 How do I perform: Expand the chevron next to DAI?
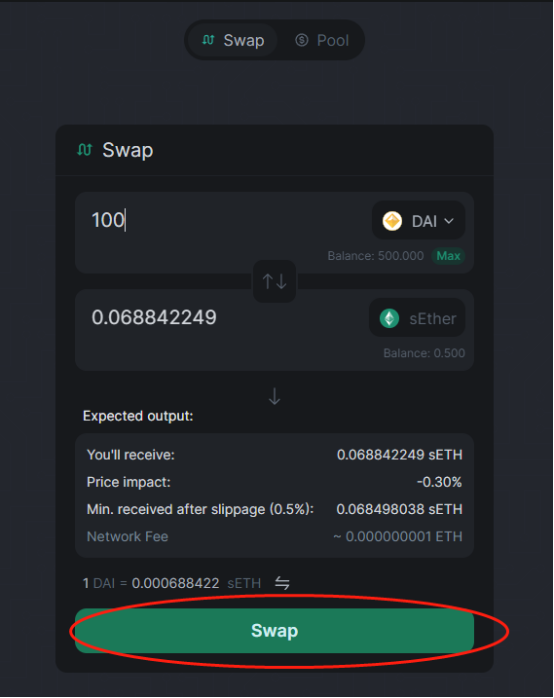tap(449, 221)
